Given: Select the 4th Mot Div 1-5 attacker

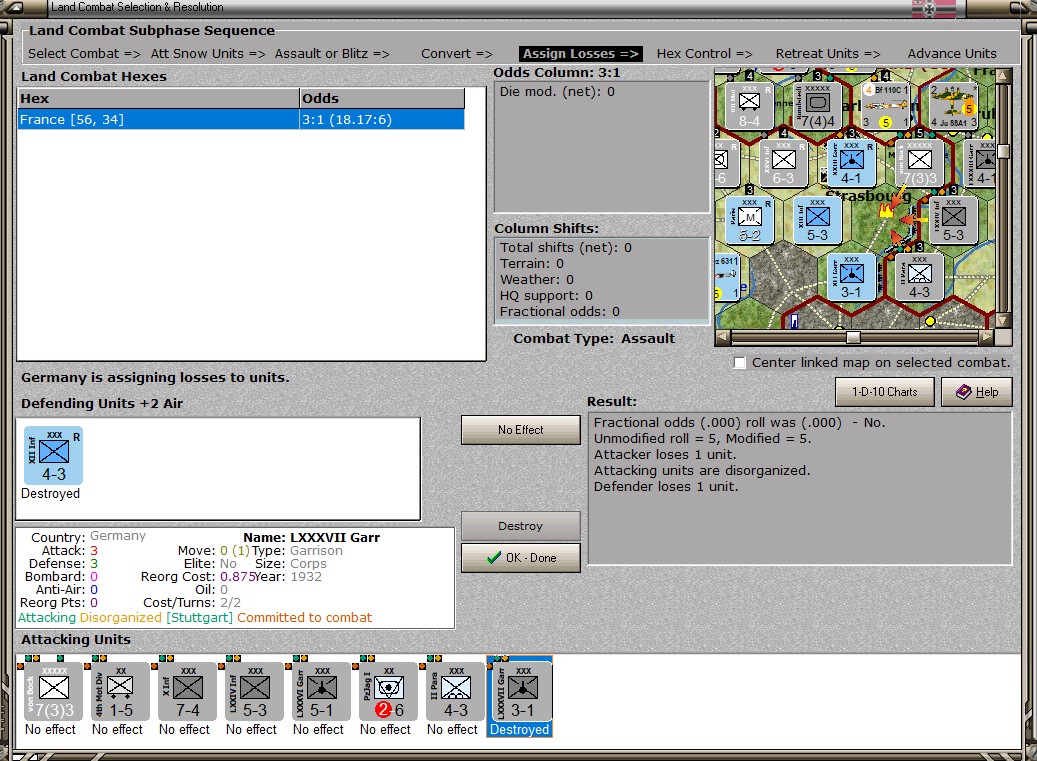Looking at the screenshot, I should (x=120, y=692).
